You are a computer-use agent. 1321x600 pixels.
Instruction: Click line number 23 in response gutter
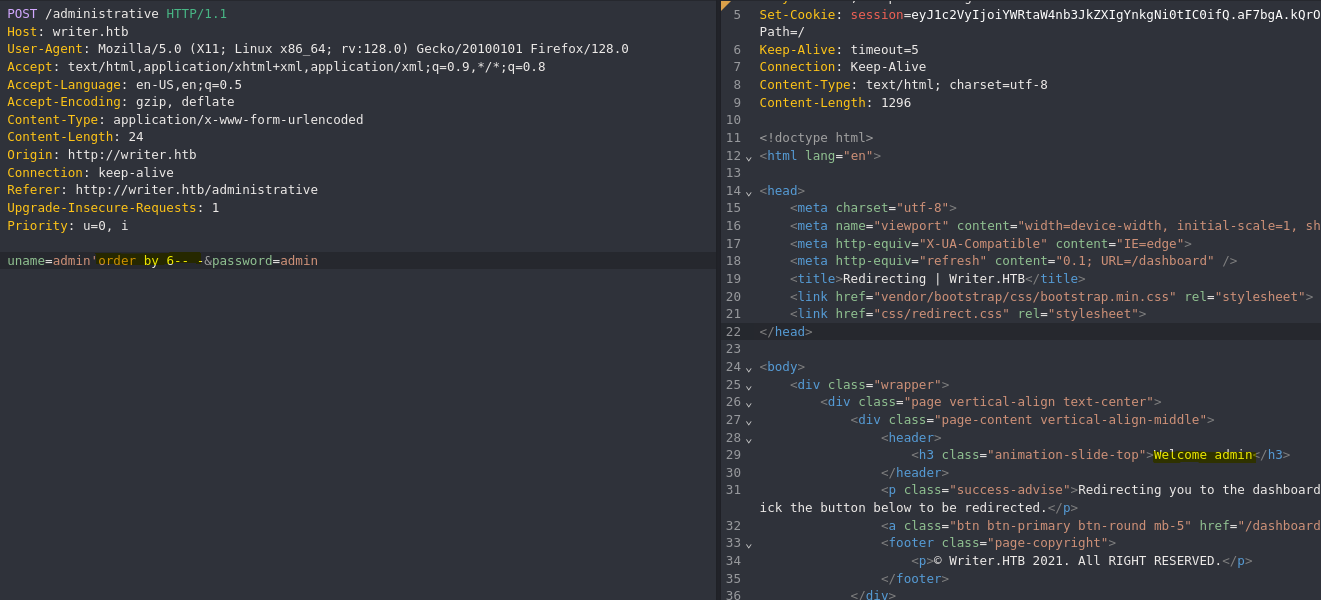point(733,349)
